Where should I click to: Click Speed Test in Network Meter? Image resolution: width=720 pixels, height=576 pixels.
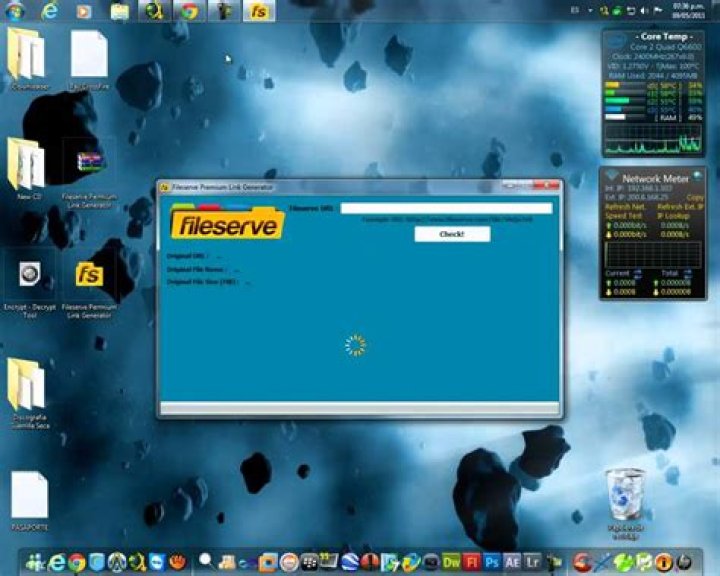(623, 215)
